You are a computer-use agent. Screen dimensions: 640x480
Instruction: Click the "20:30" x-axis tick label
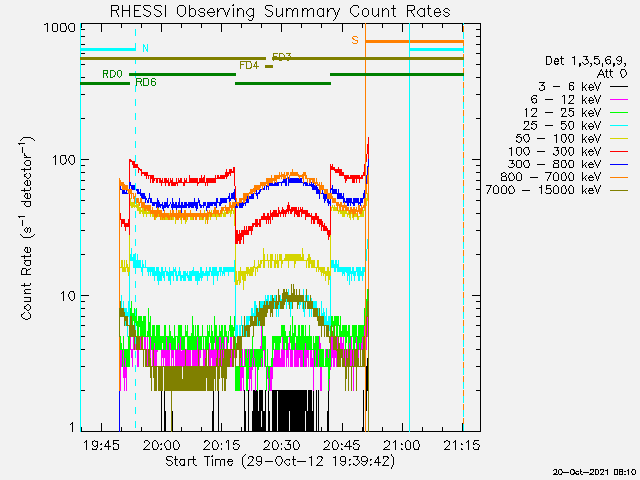(282, 445)
